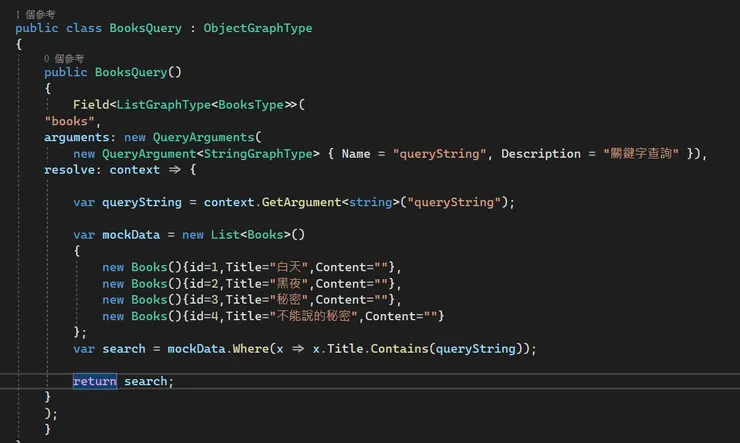Click the "不能說的秘密" title string
This screenshot has height=443, width=740.
coord(313,316)
